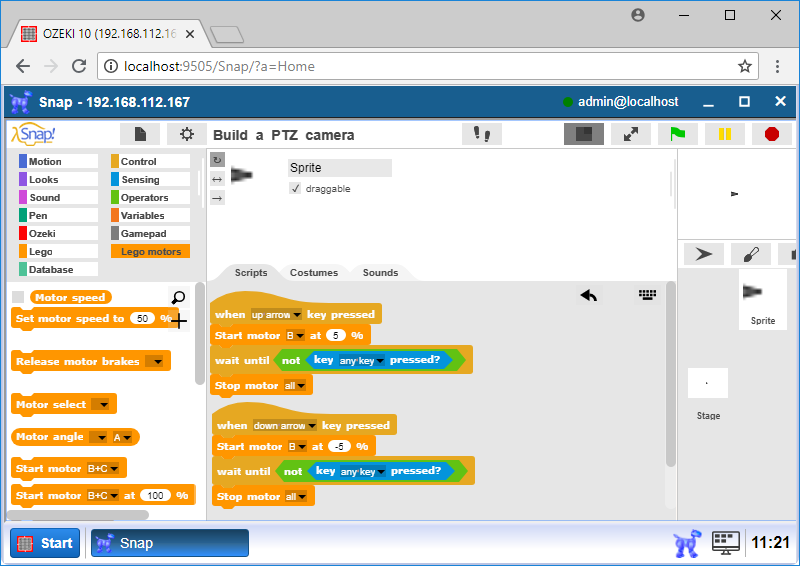Select free rotation style icon
Viewport: 800px width, 566px height.
[x=217, y=160]
